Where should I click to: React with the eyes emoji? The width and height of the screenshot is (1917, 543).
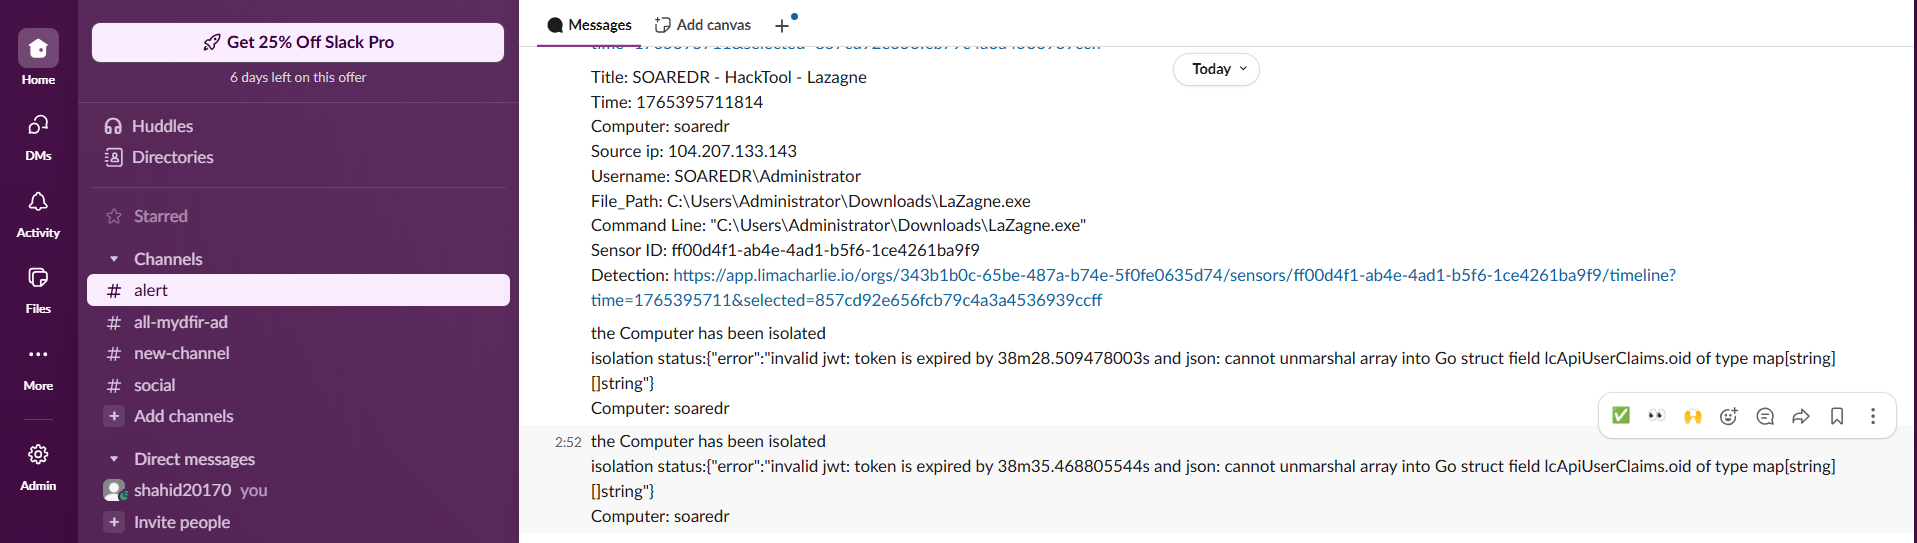pyautogui.click(x=1657, y=416)
